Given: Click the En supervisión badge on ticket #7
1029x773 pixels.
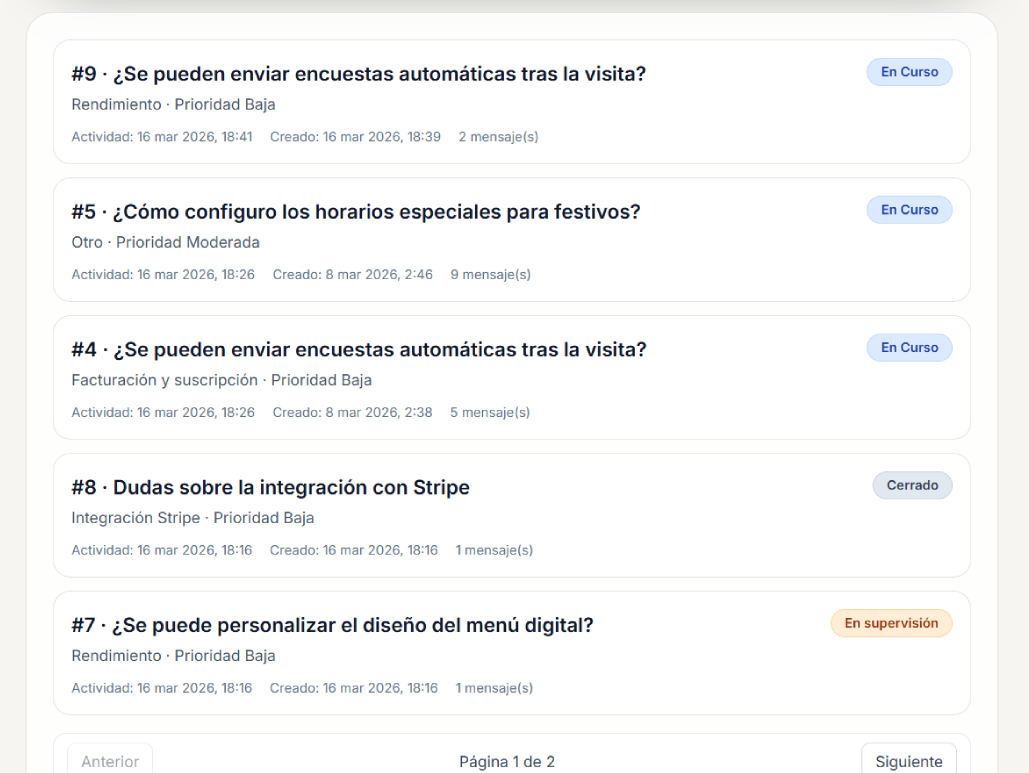Looking at the screenshot, I should [890, 622].
